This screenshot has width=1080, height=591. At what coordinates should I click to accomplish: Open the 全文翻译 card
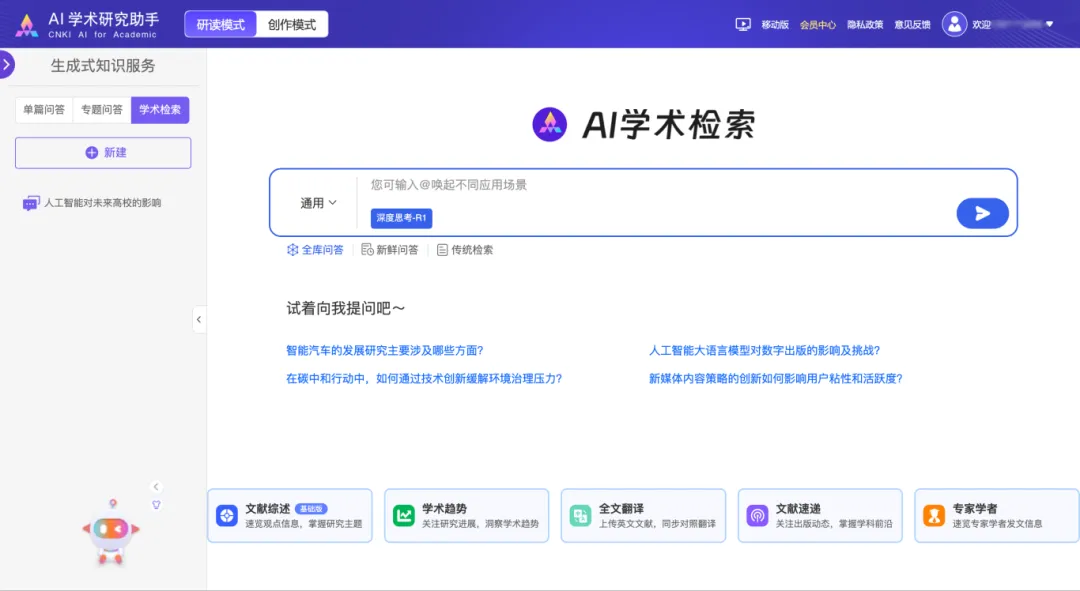click(x=643, y=516)
